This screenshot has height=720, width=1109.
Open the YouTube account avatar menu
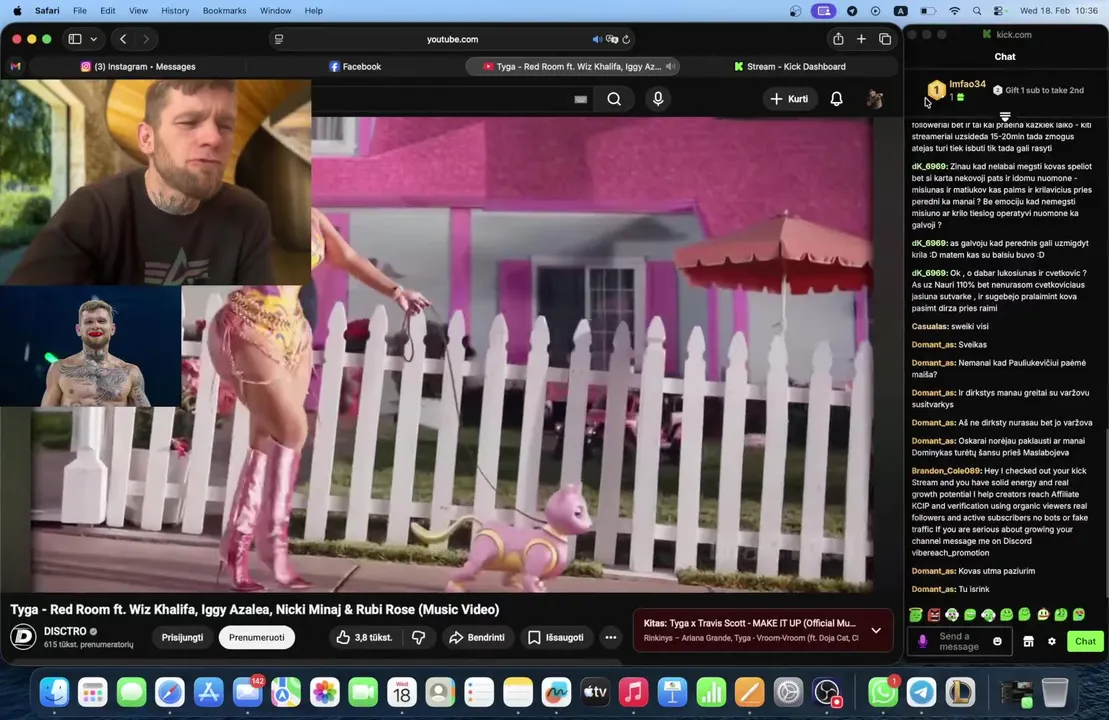pyautogui.click(x=874, y=99)
